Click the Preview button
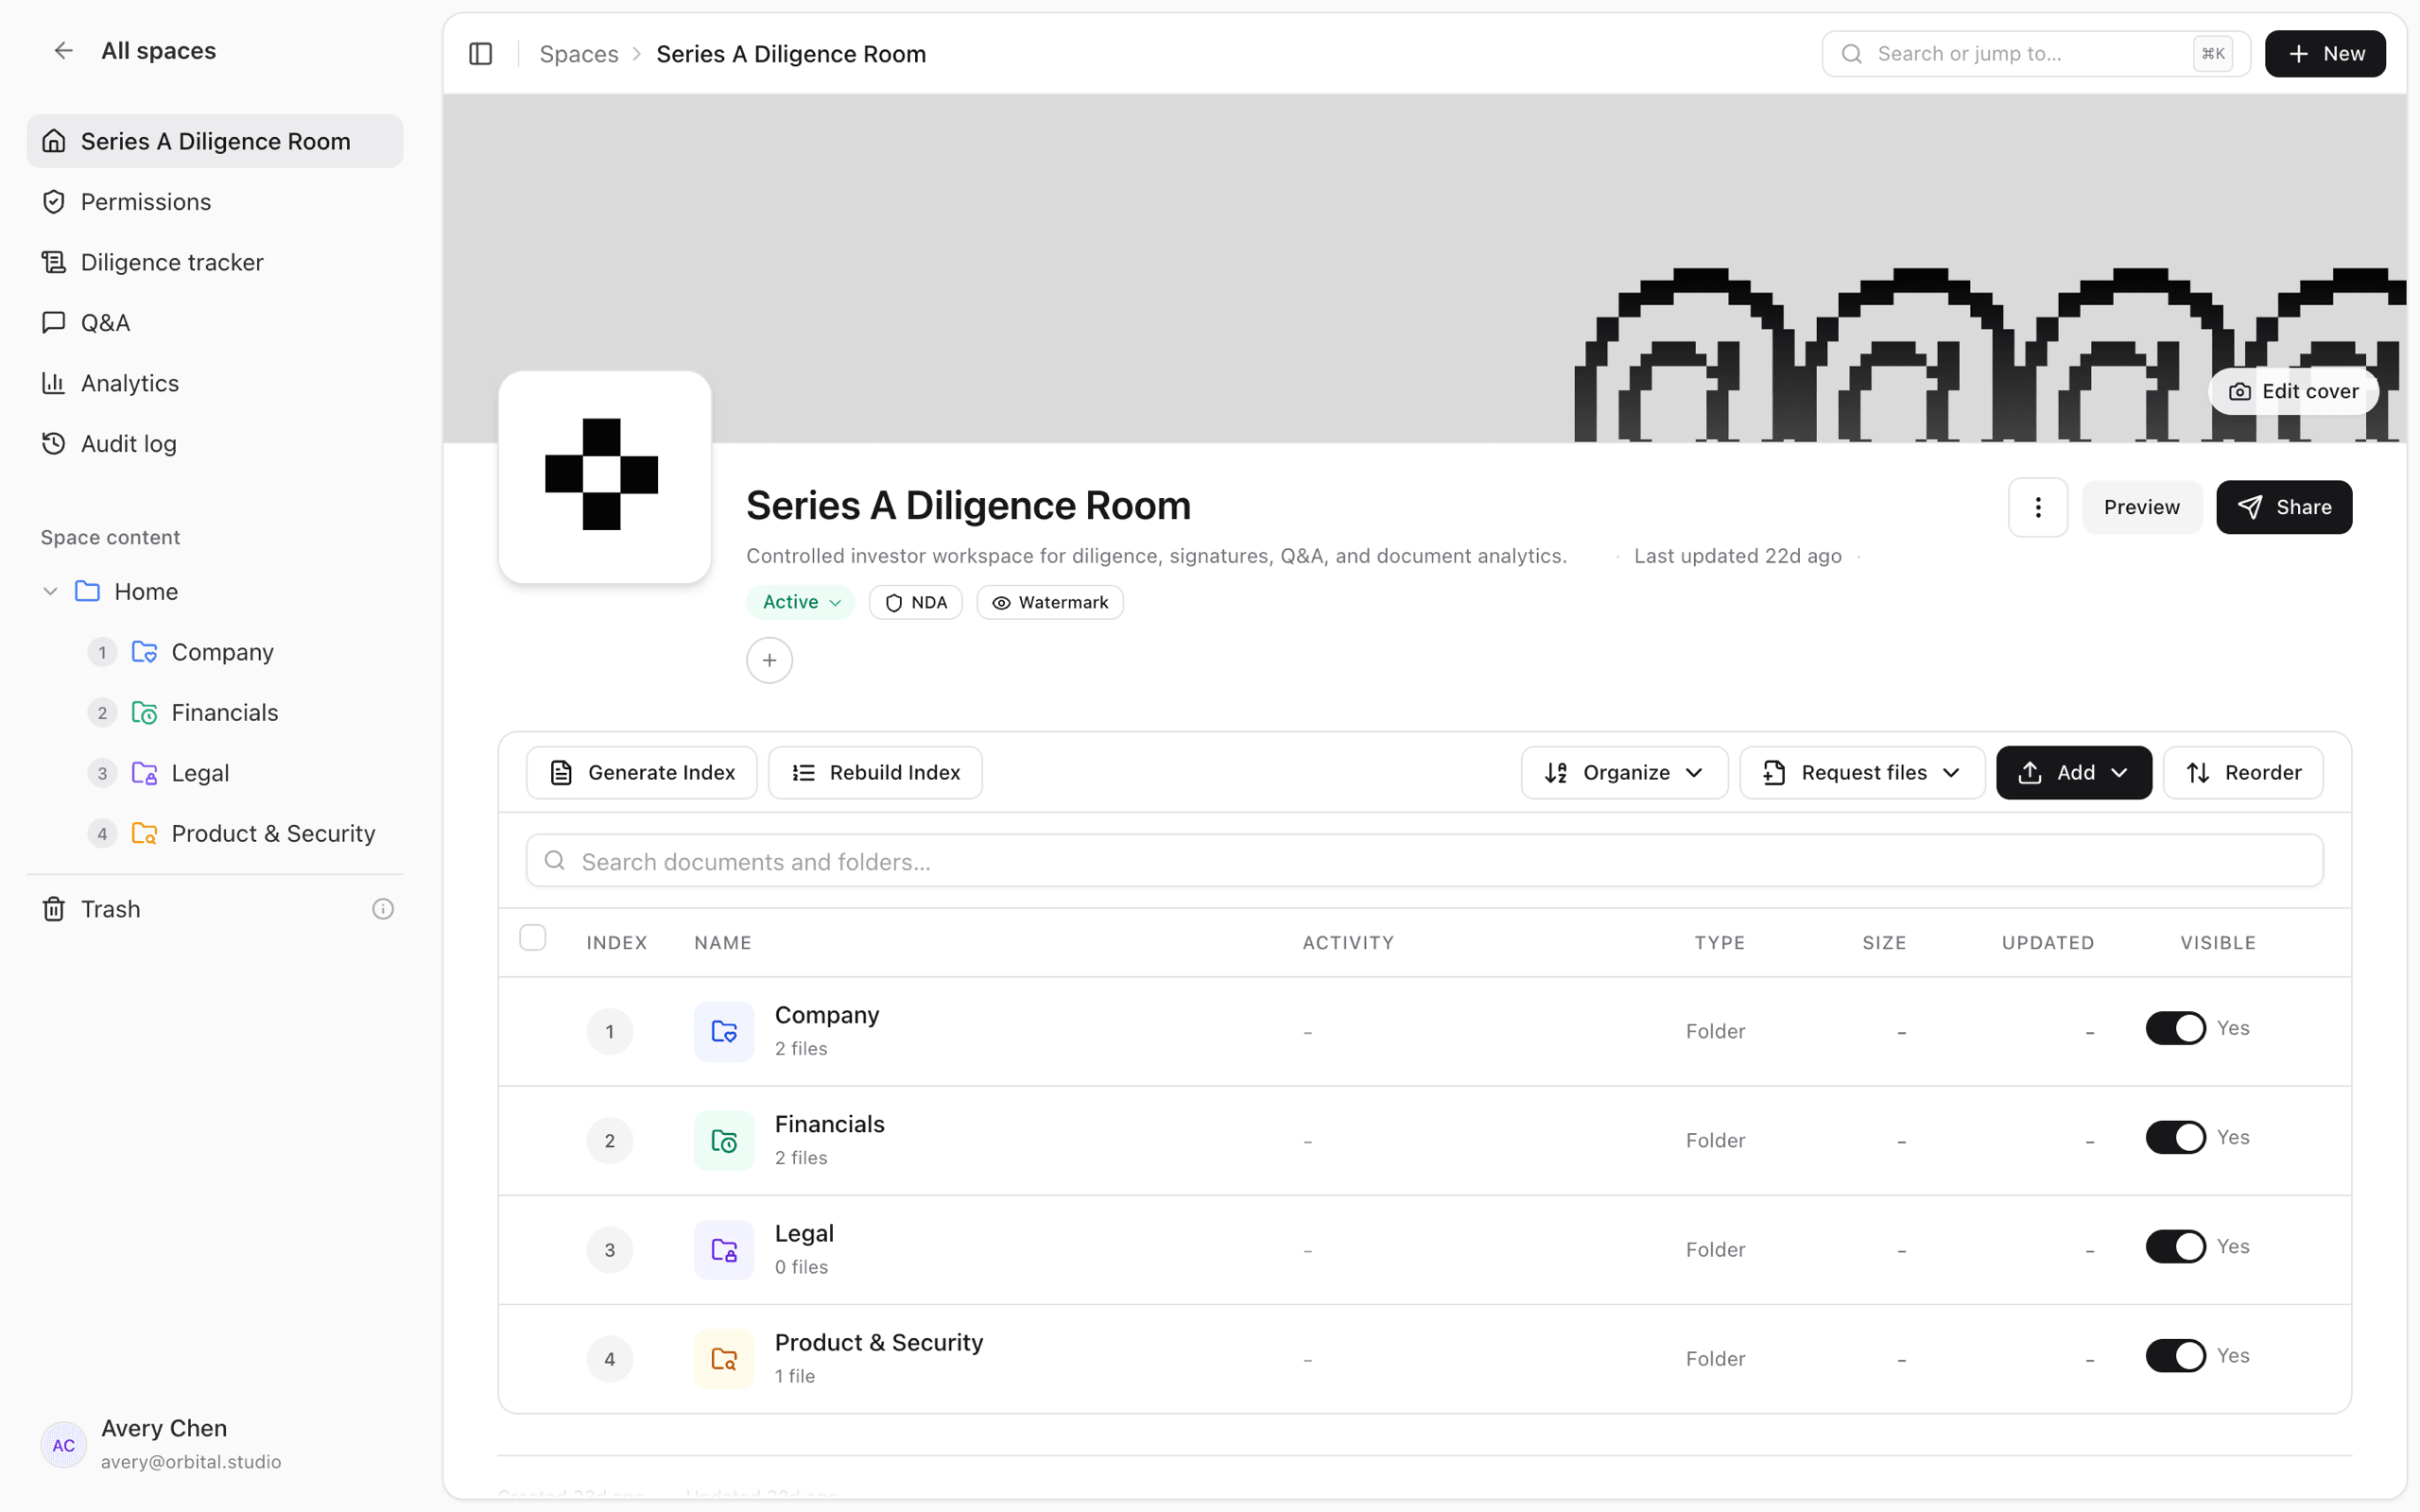 pos(2141,508)
